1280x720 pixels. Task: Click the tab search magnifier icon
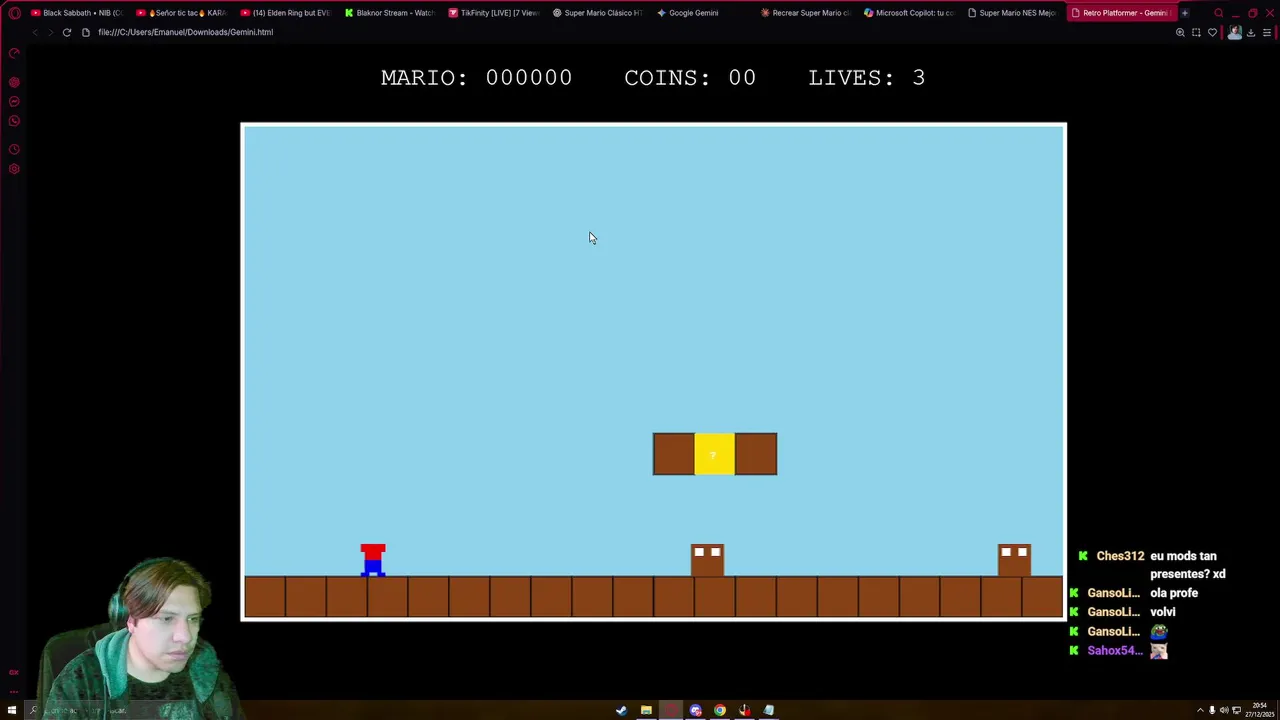[1218, 13]
